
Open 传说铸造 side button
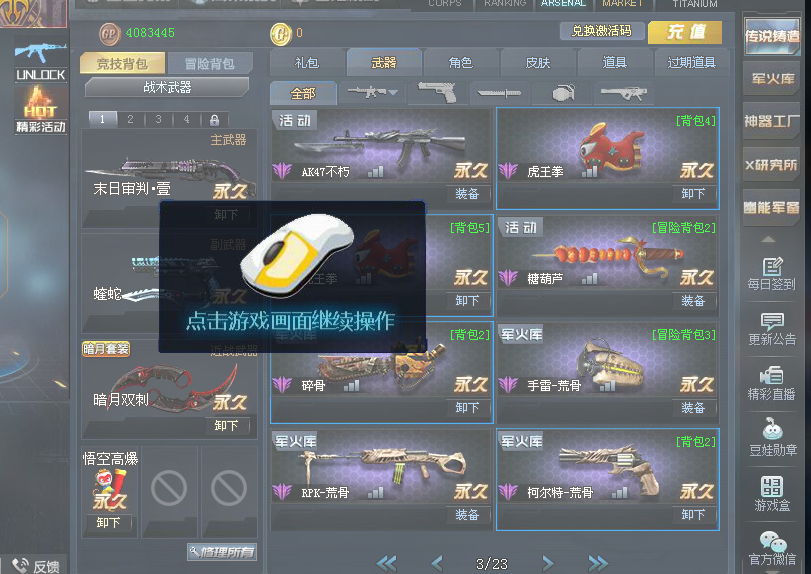(x=772, y=36)
